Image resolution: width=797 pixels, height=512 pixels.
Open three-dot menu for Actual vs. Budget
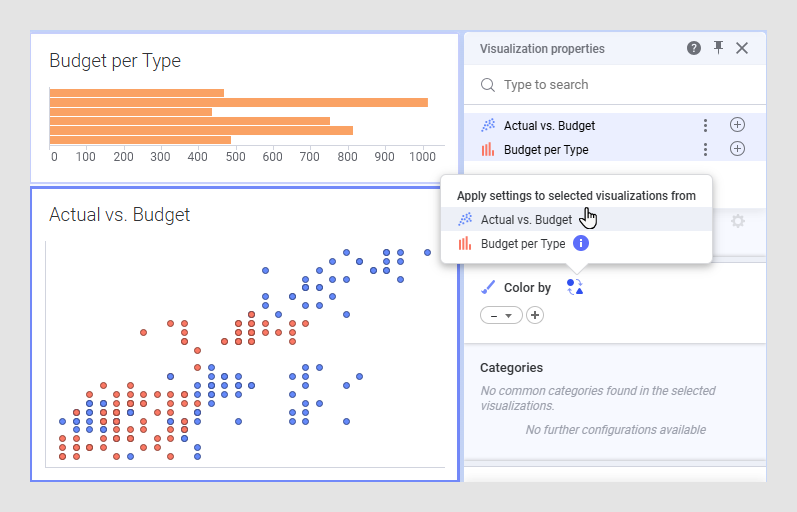(x=705, y=125)
